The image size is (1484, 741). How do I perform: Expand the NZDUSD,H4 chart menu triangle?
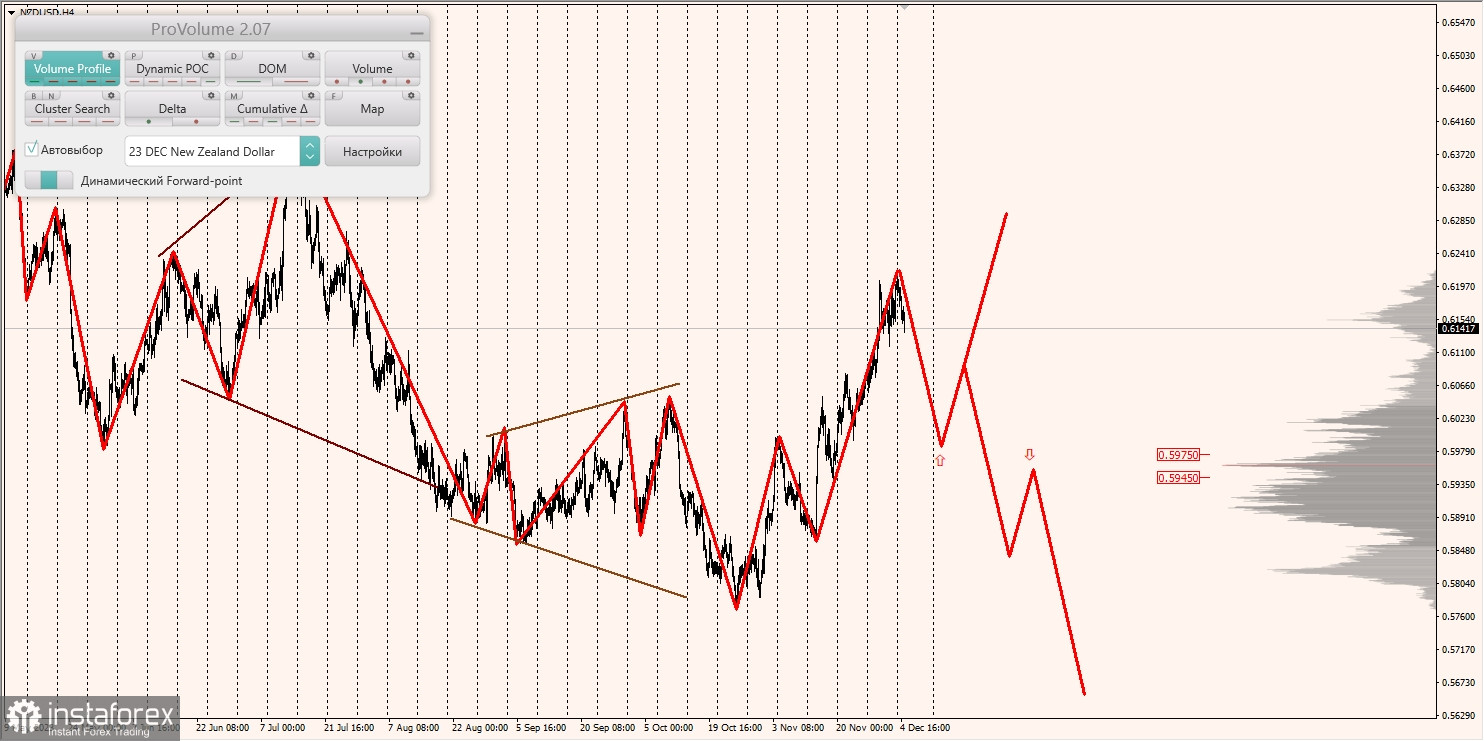pos(11,12)
